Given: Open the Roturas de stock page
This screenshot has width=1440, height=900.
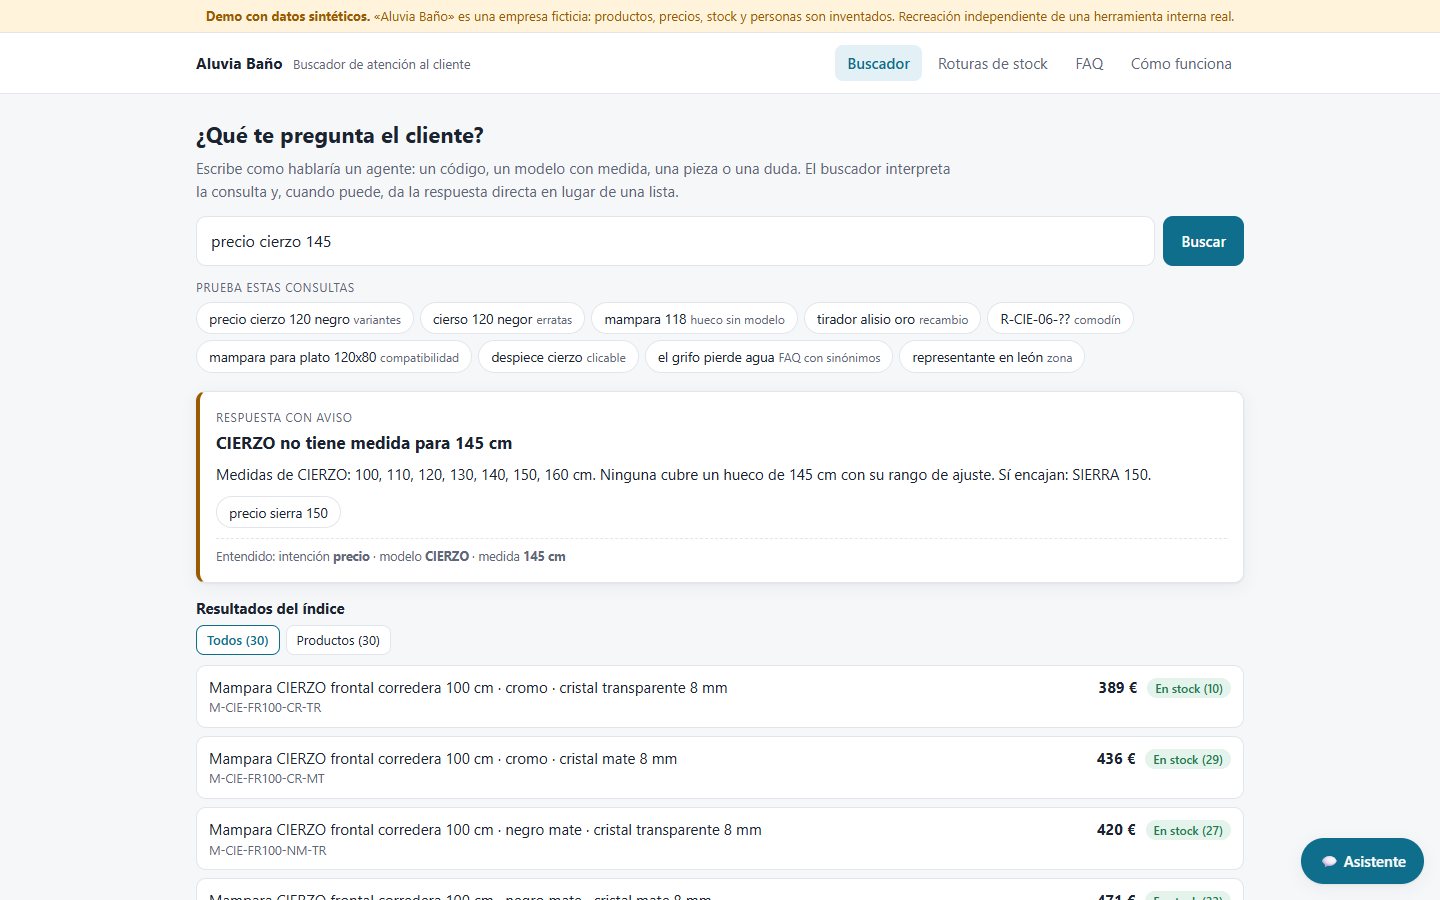Looking at the screenshot, I should tap(993, 63).
